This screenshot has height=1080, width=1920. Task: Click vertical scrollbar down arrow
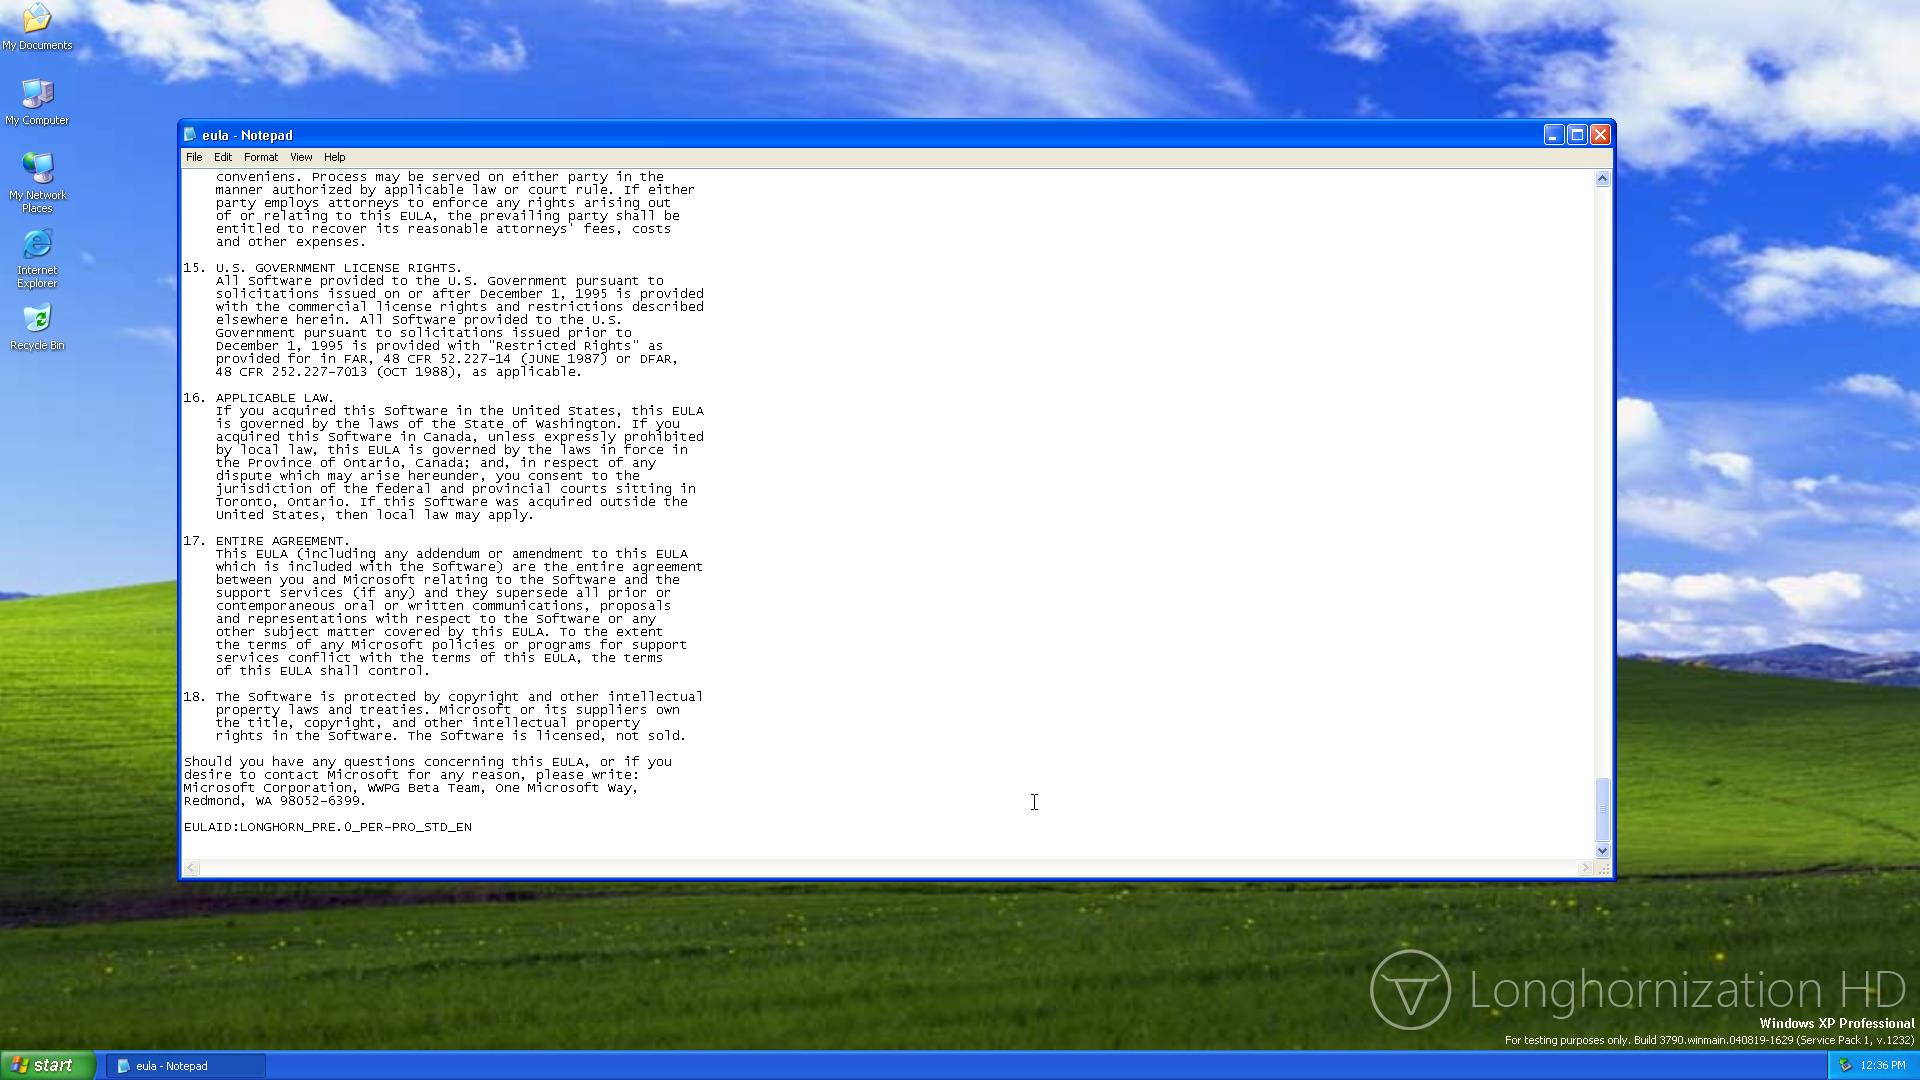tap(1602, 850)
